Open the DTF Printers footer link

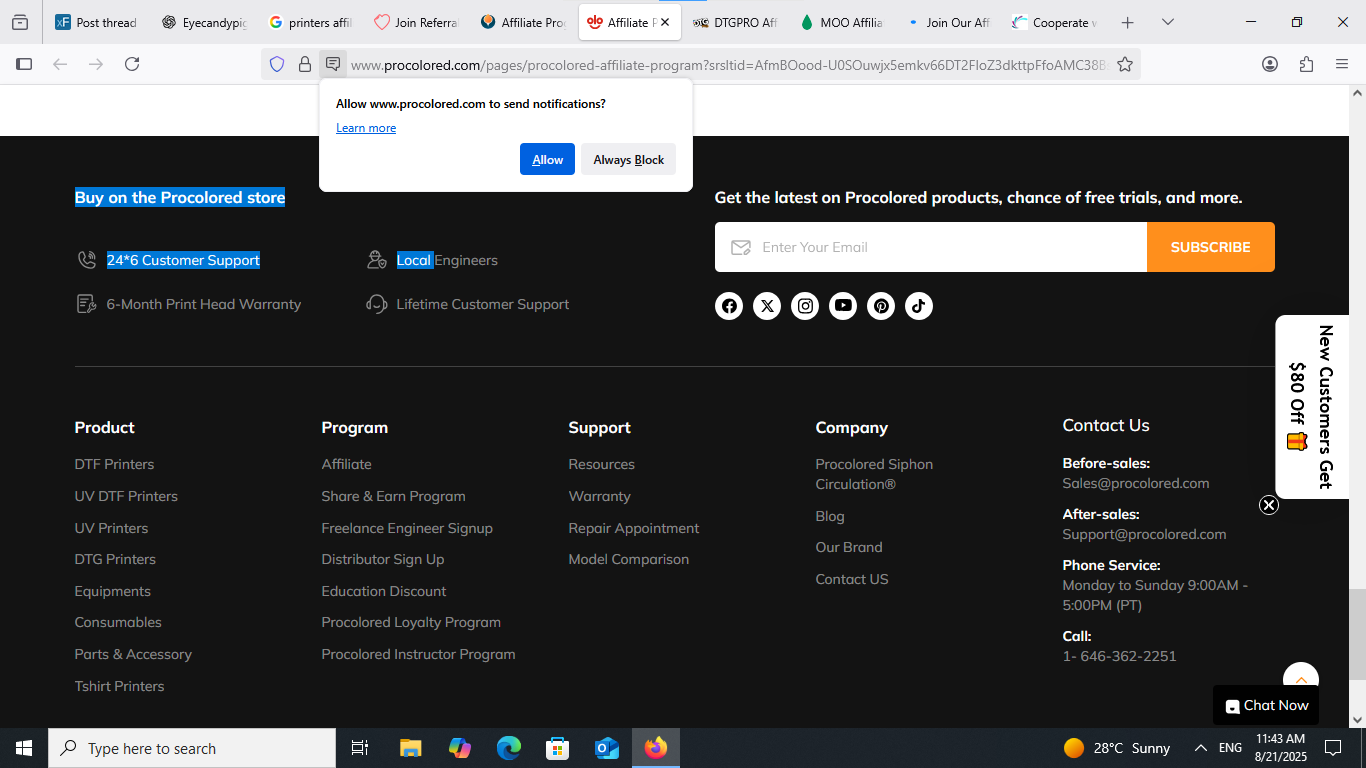coord(114,464)
